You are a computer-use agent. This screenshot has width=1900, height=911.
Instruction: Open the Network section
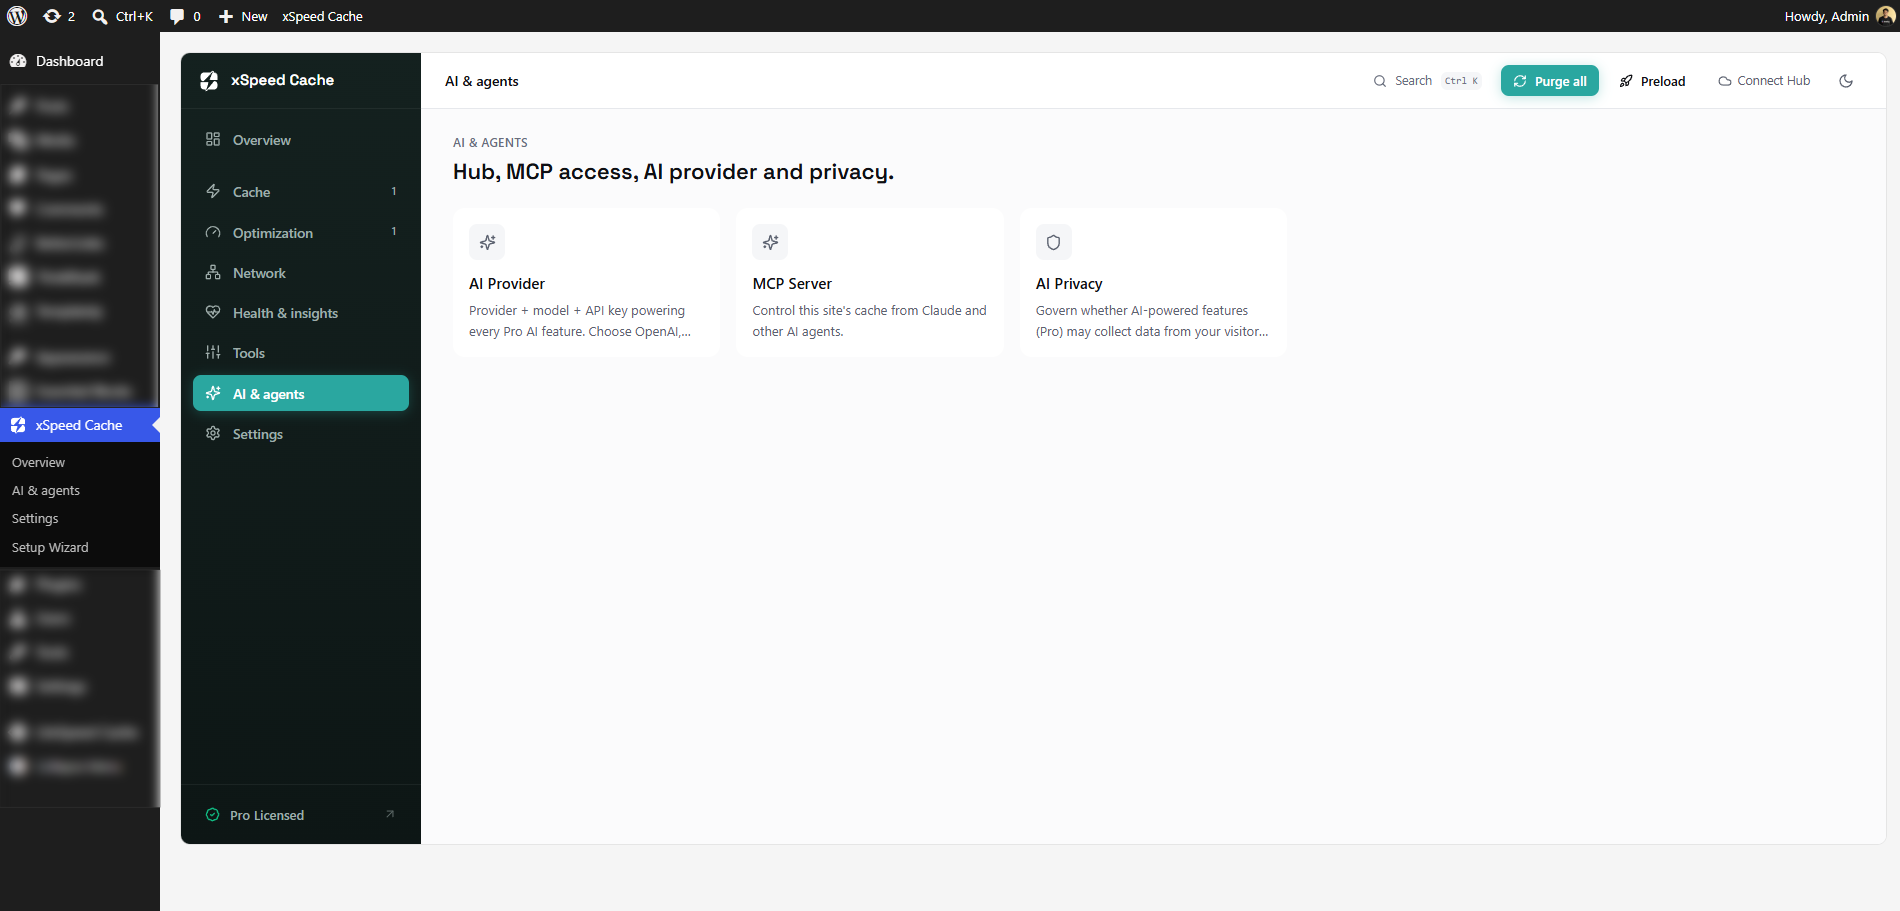(301, 273)
